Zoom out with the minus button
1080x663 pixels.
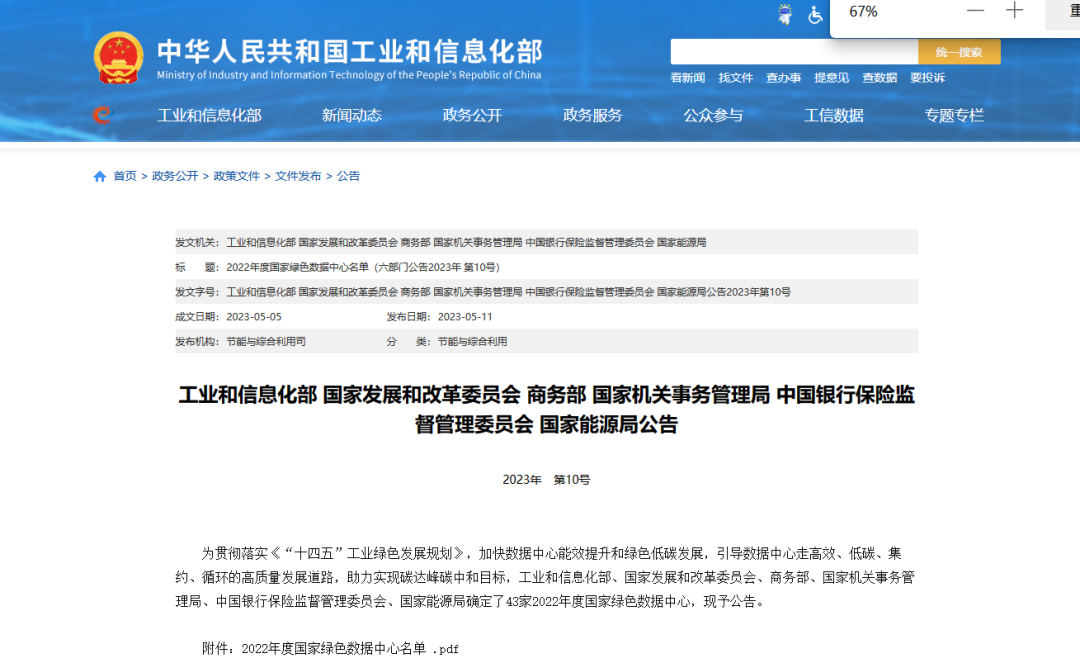[x=975, y=11]
